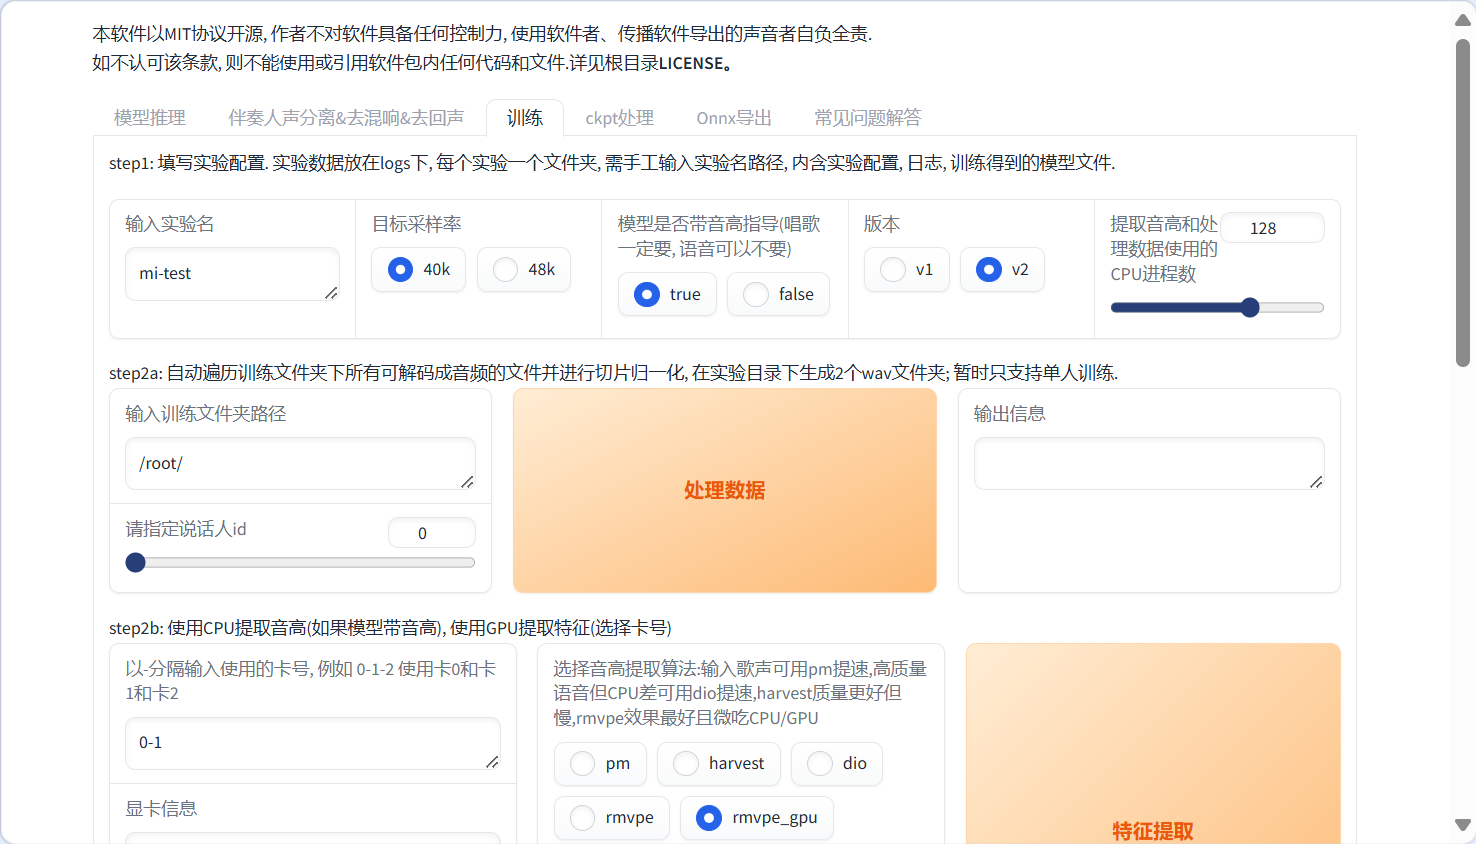Image resolution: width=1476 pixels, height=844 pixels.
Task: Click the resize grip of the 0-1 textbox
Action: [492, 762]
